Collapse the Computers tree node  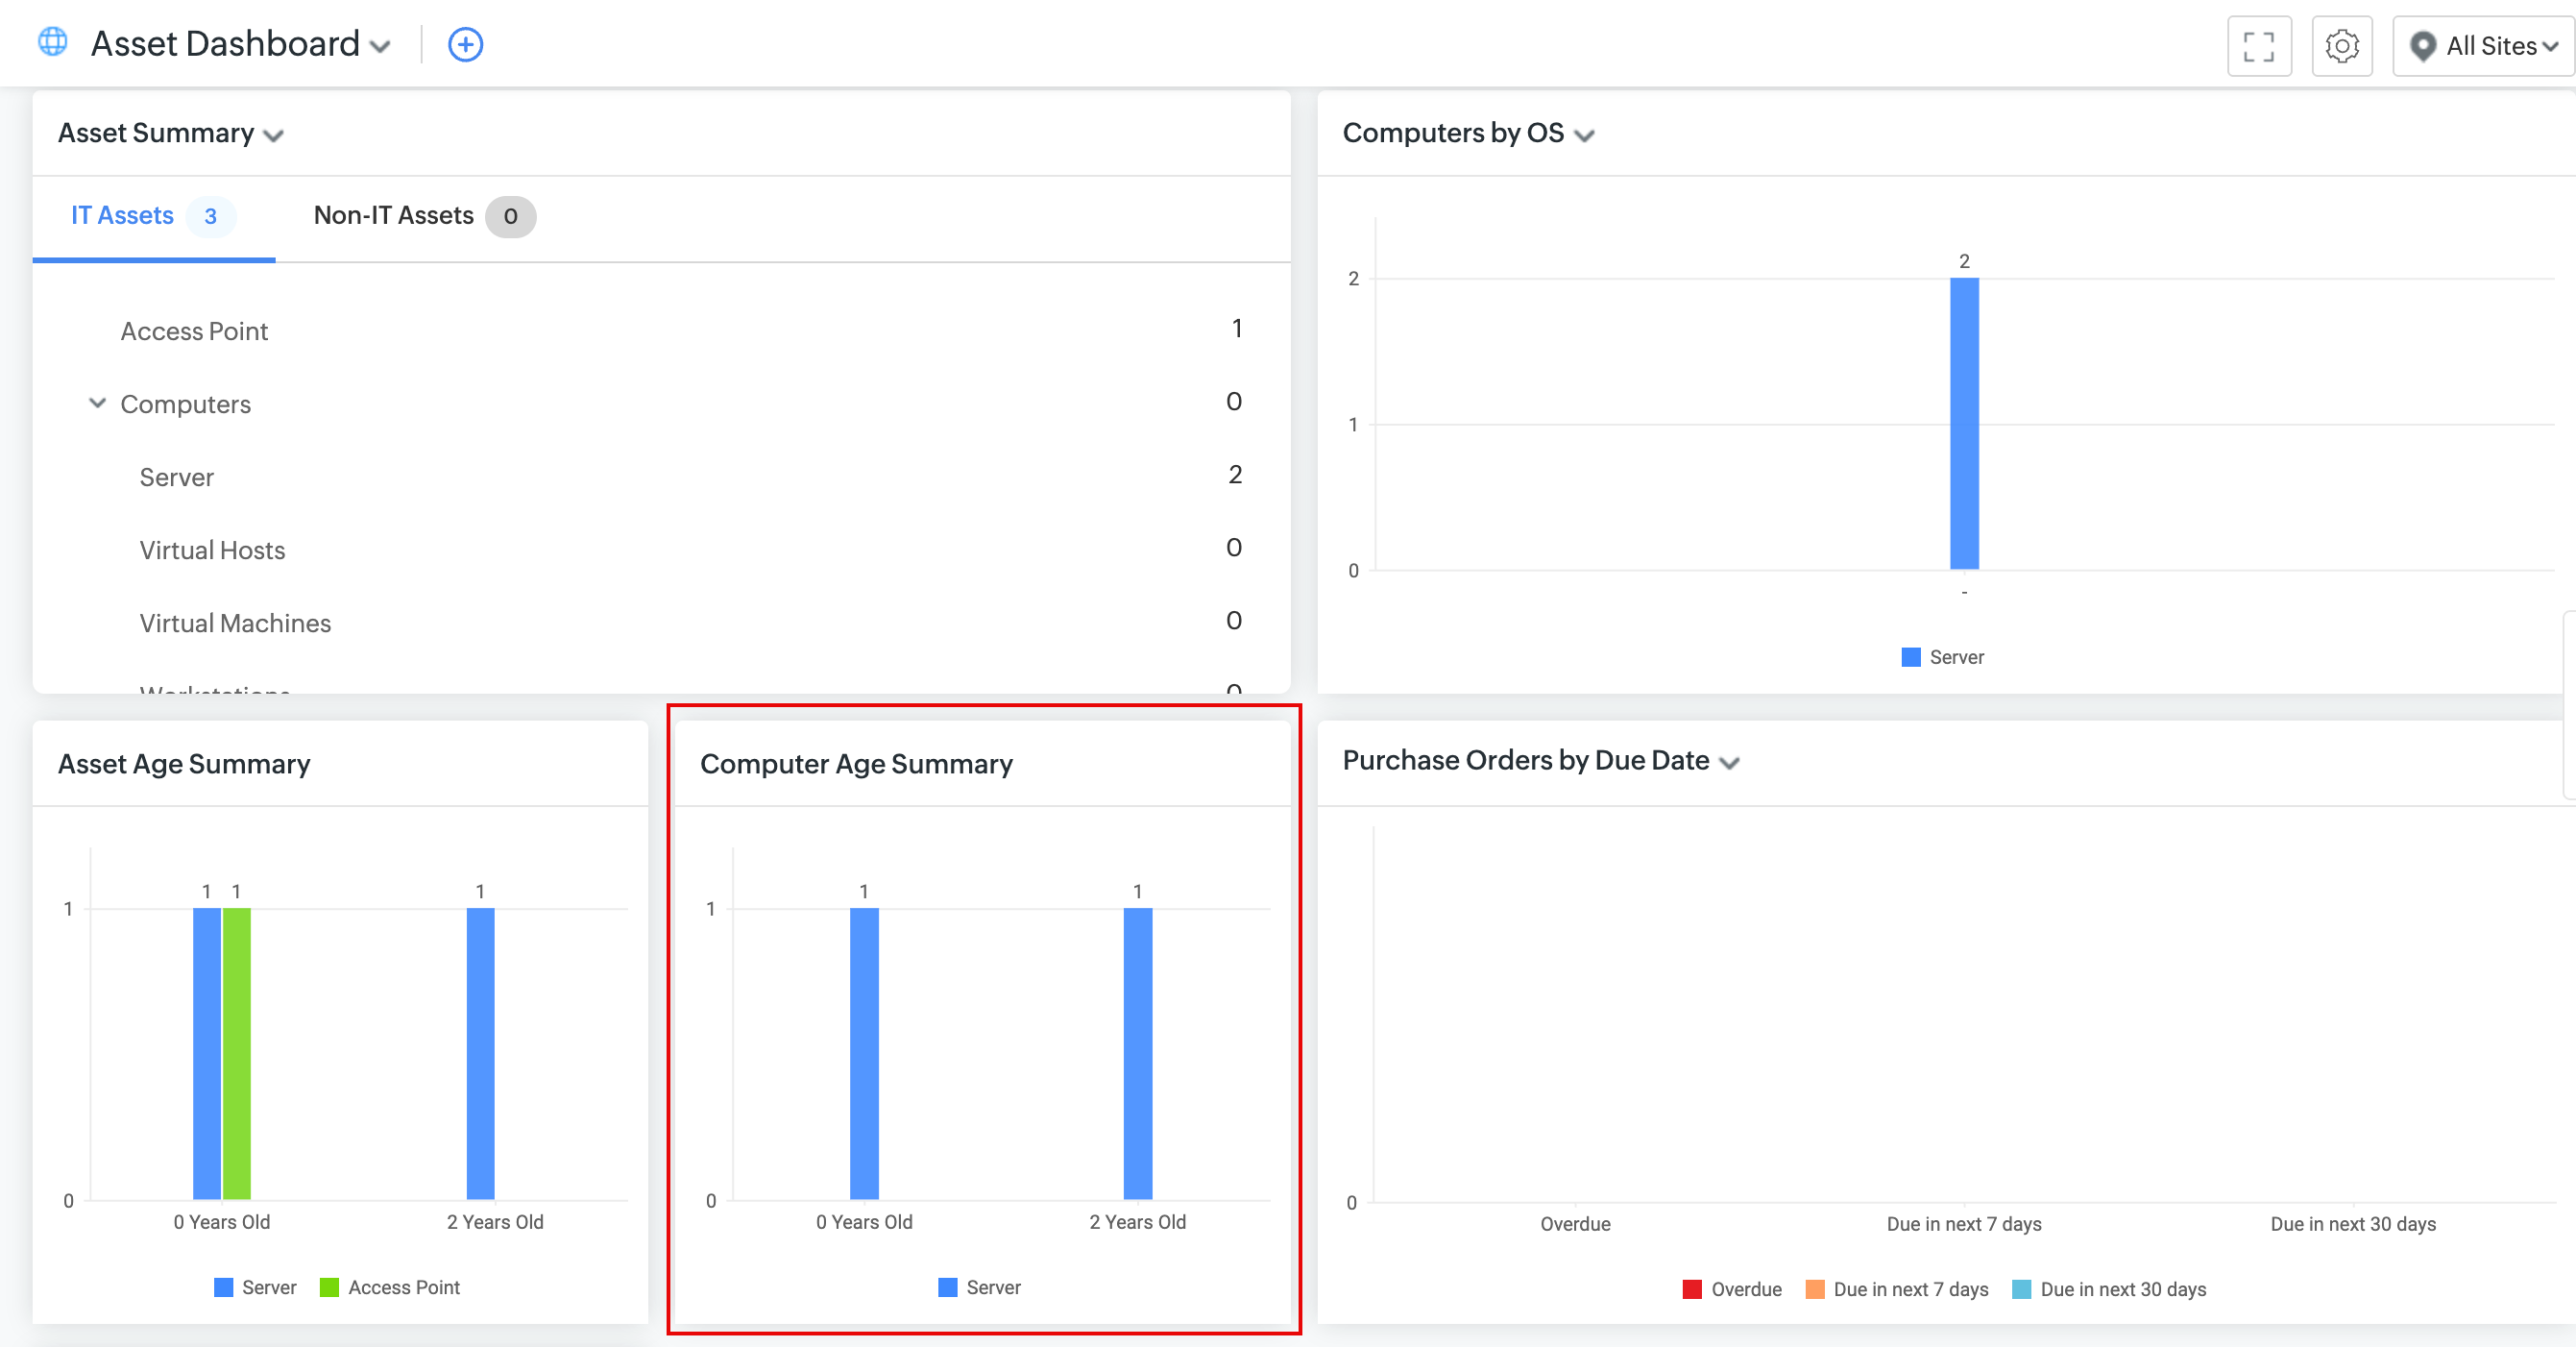(x=97, y=403)
